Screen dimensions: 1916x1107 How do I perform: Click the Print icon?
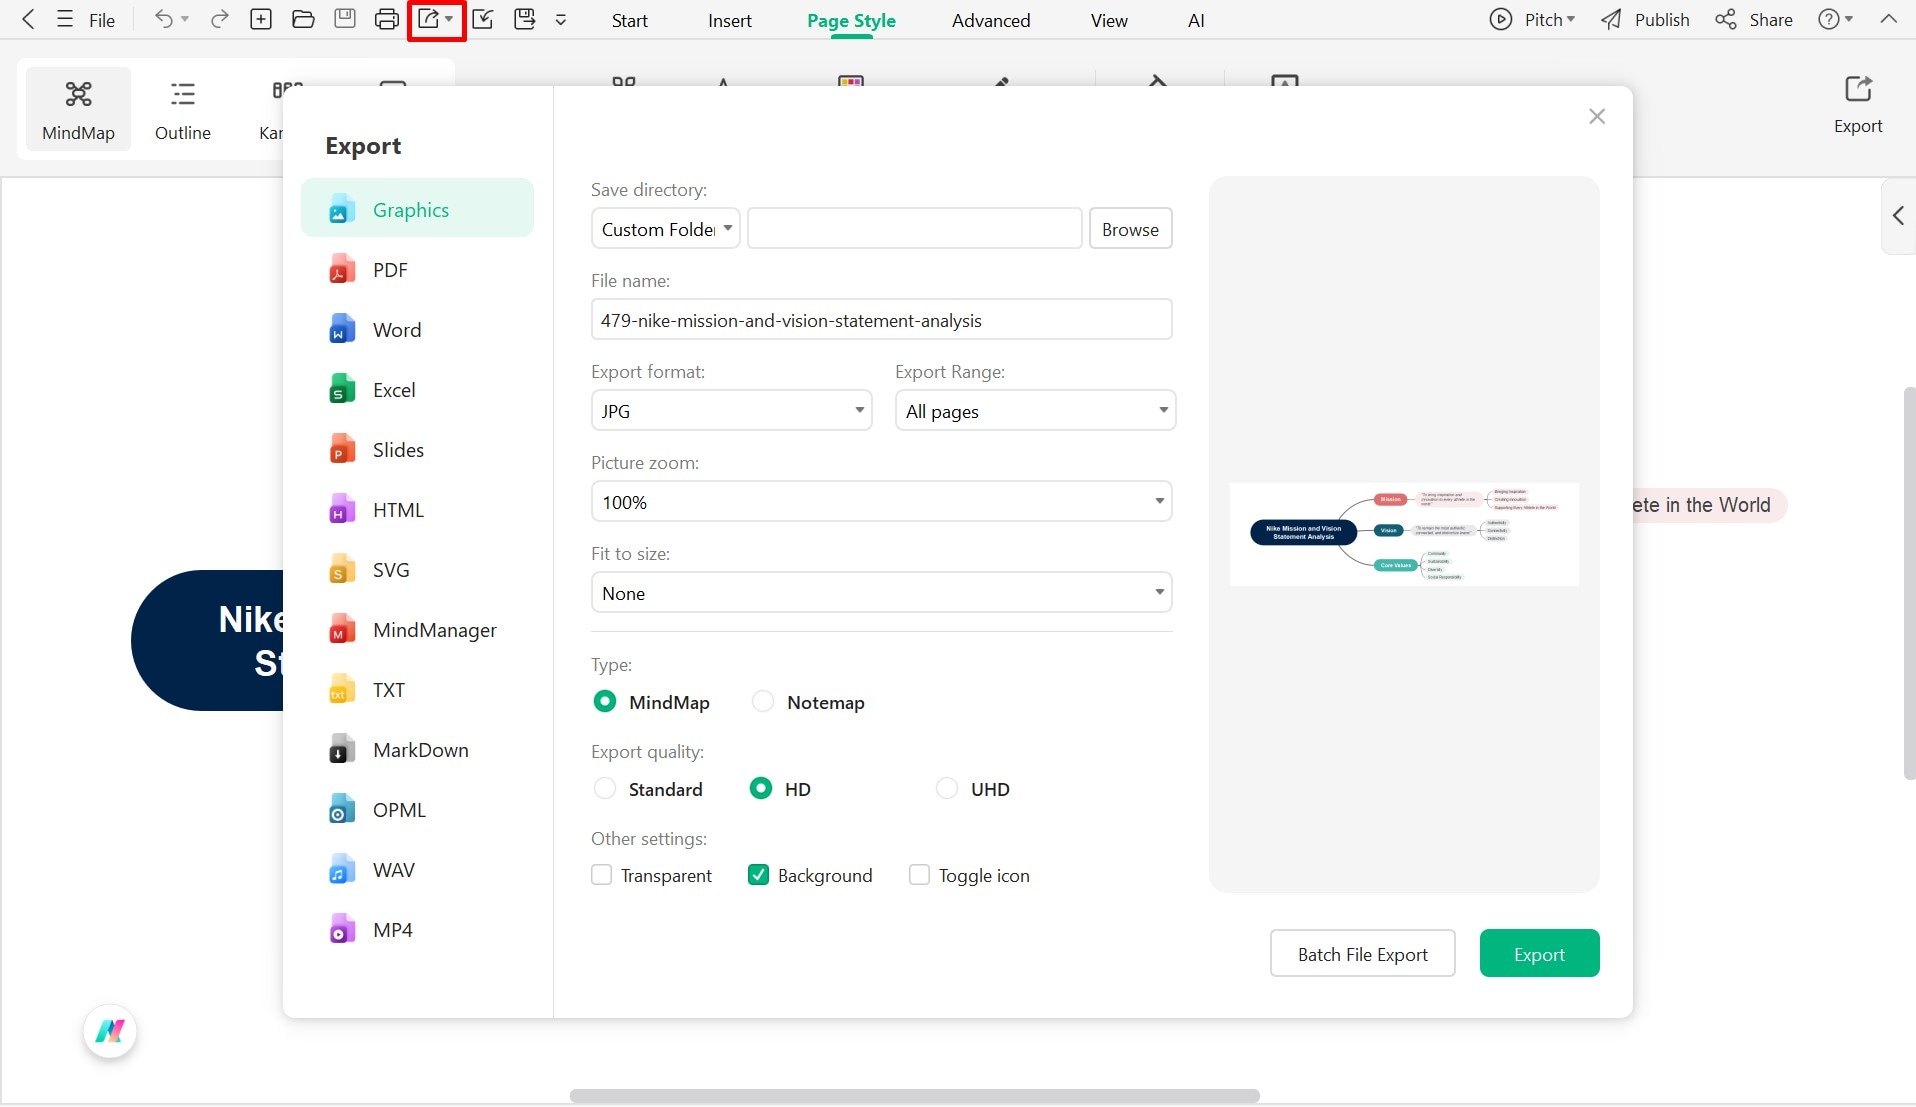(x=387, y=19)
